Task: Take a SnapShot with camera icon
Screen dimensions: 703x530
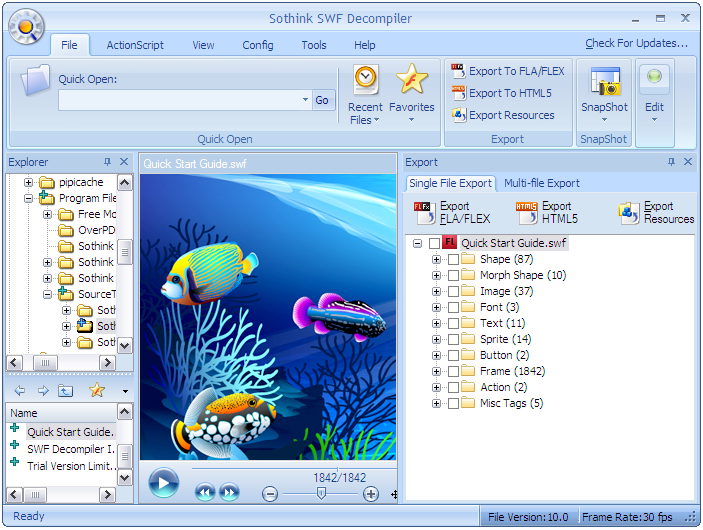Action: (x=605, y=81)
